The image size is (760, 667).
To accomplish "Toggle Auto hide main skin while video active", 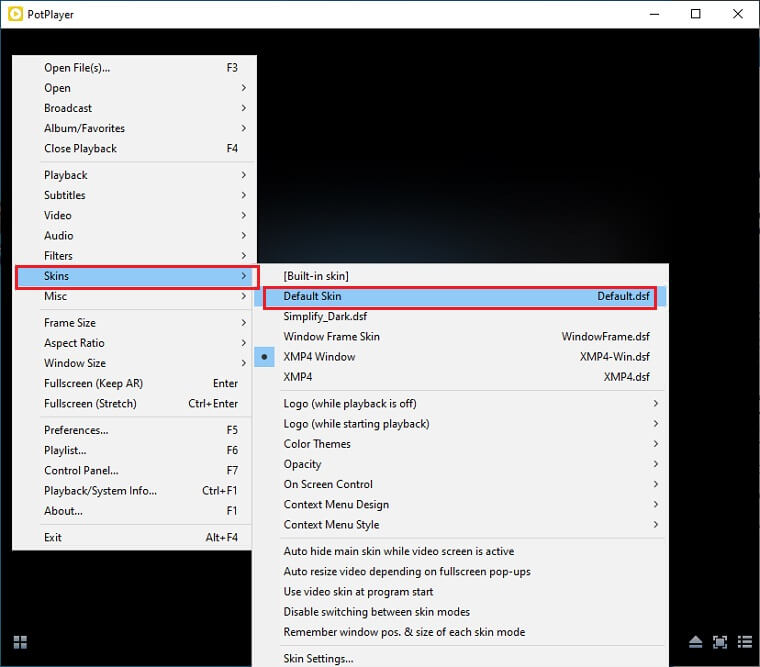I will pyautogui.click(x=460, y=552).
